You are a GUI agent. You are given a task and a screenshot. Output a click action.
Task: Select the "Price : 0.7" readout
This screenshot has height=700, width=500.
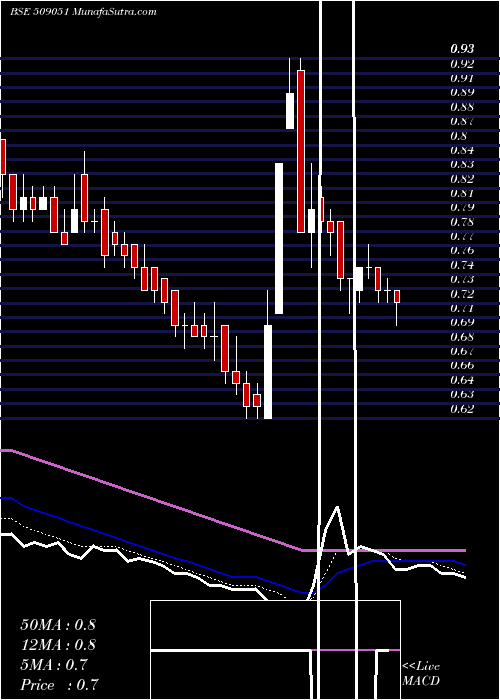[59, 685]
